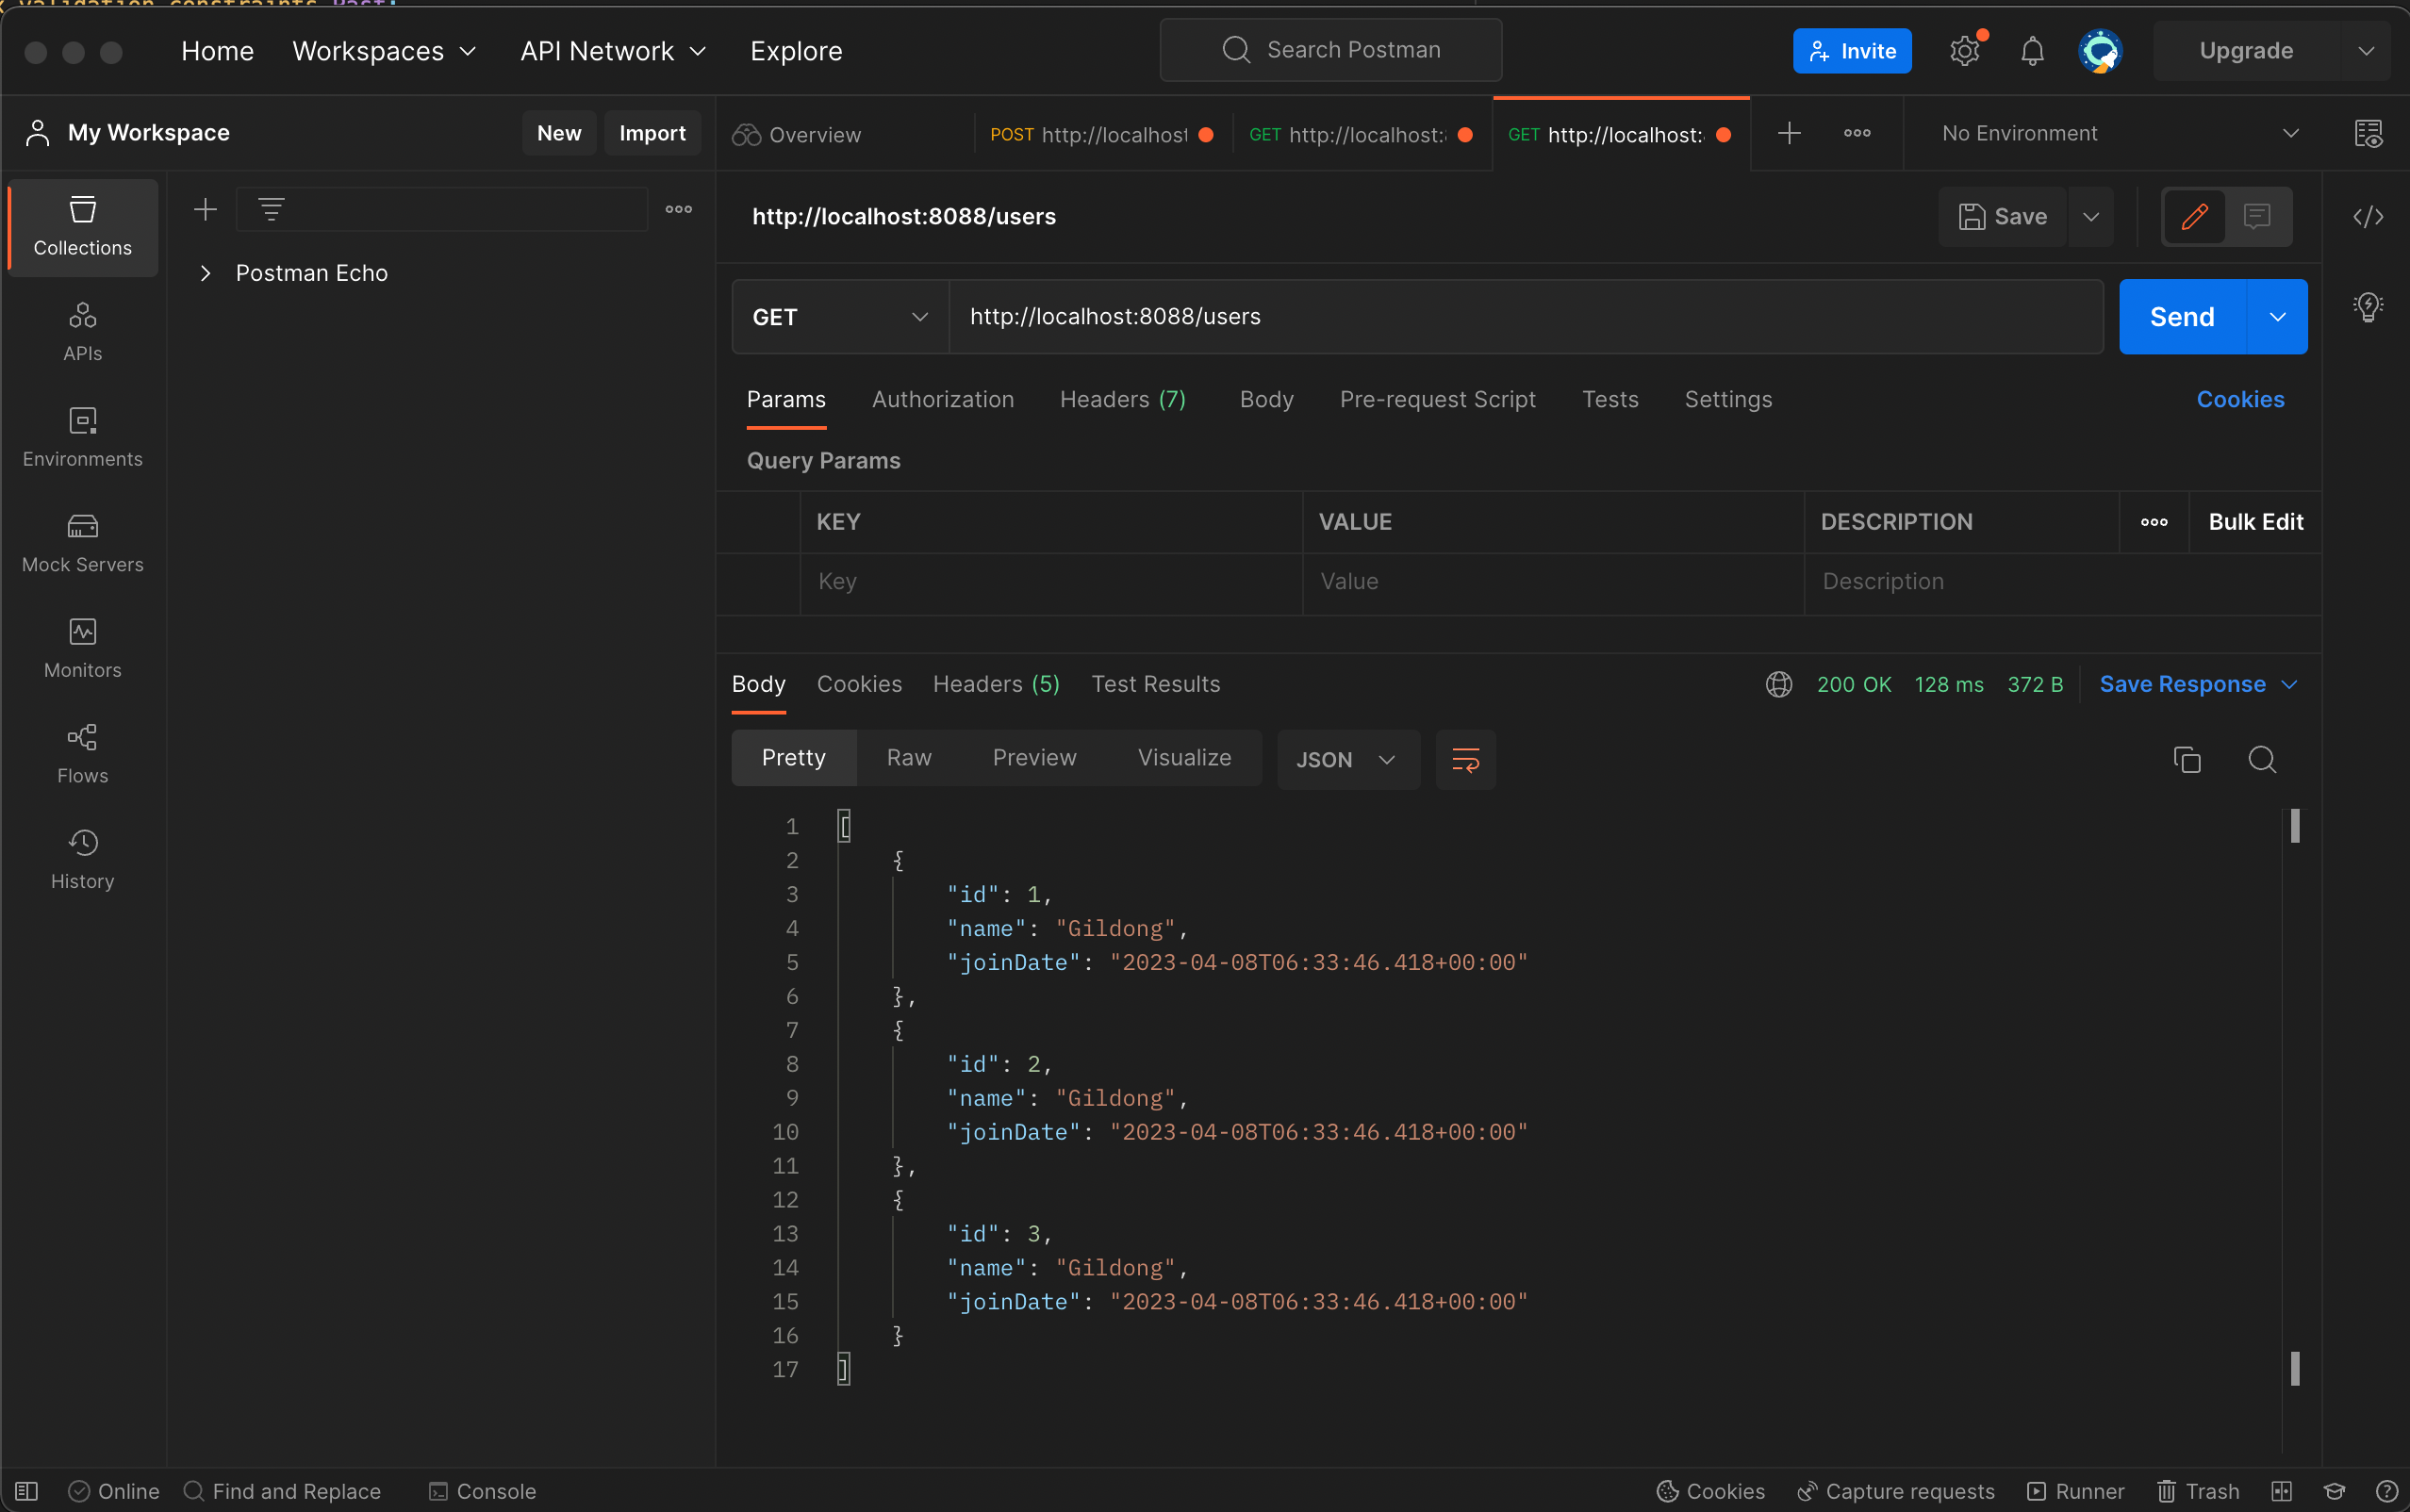
Task: Open collections options three-dot menu
Action: click(x=679, y=209)
